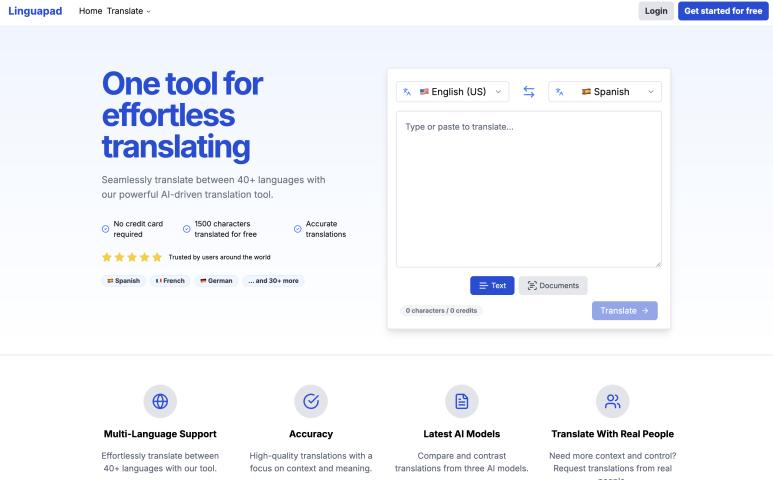Screen dimensions: 773x480
Task: Click the Latest AI Models document icon
Action: [x=461, y=401]
